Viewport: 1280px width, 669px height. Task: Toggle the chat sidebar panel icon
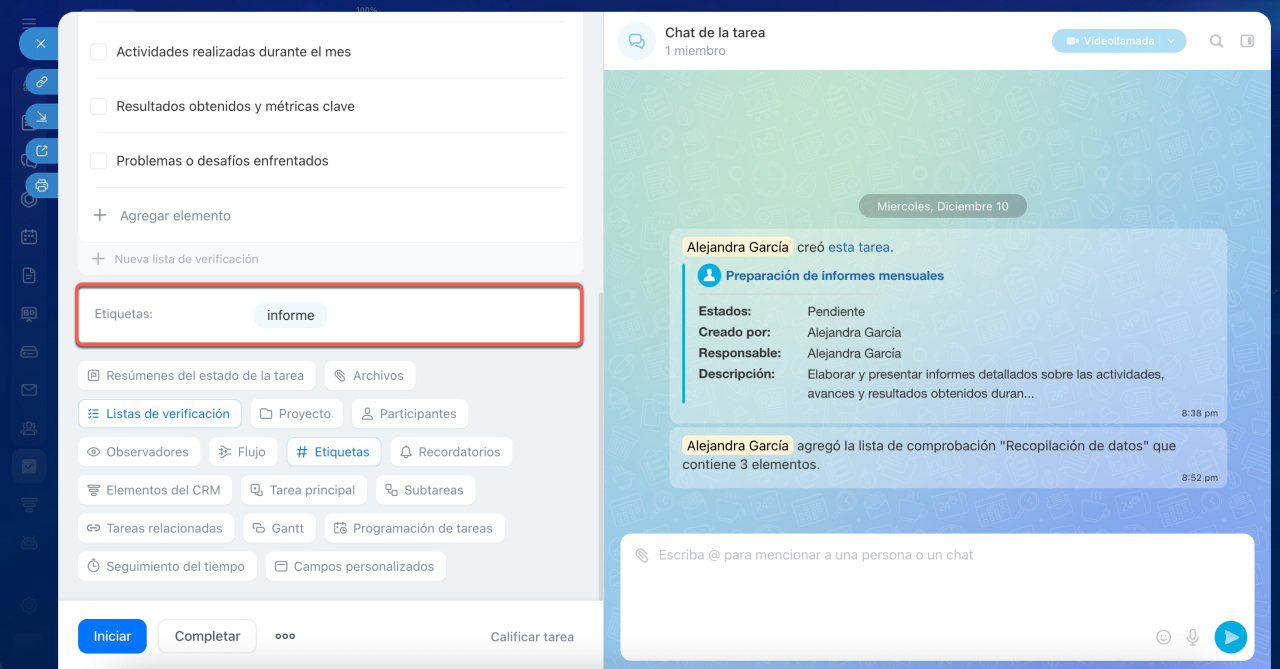click(1247, 41)
